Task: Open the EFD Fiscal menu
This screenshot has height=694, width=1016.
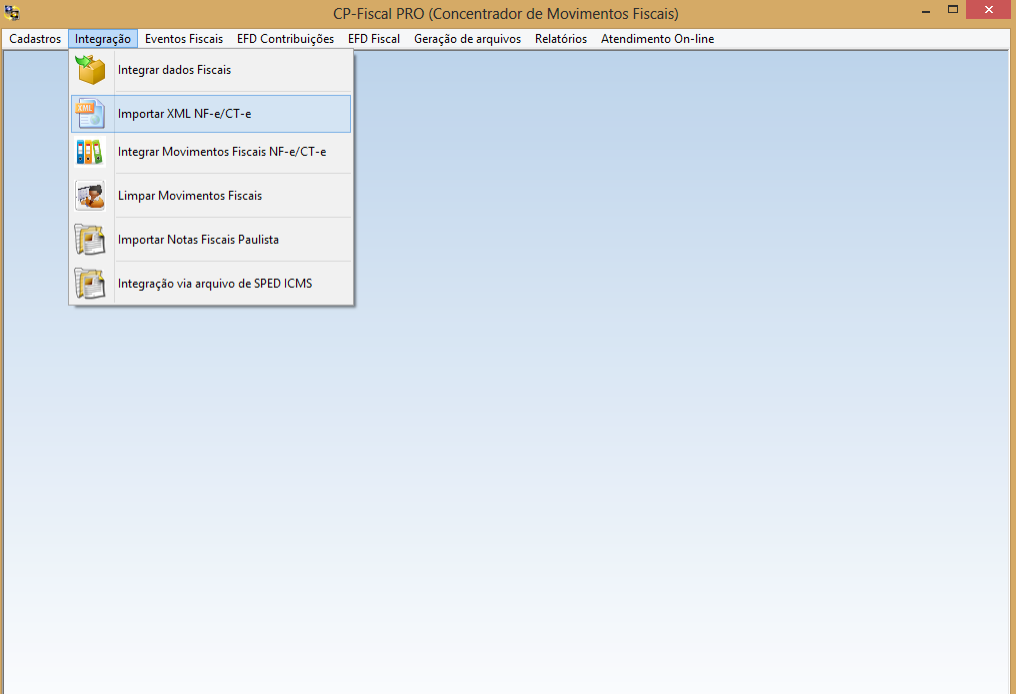Action: click(x=374, y=39)
